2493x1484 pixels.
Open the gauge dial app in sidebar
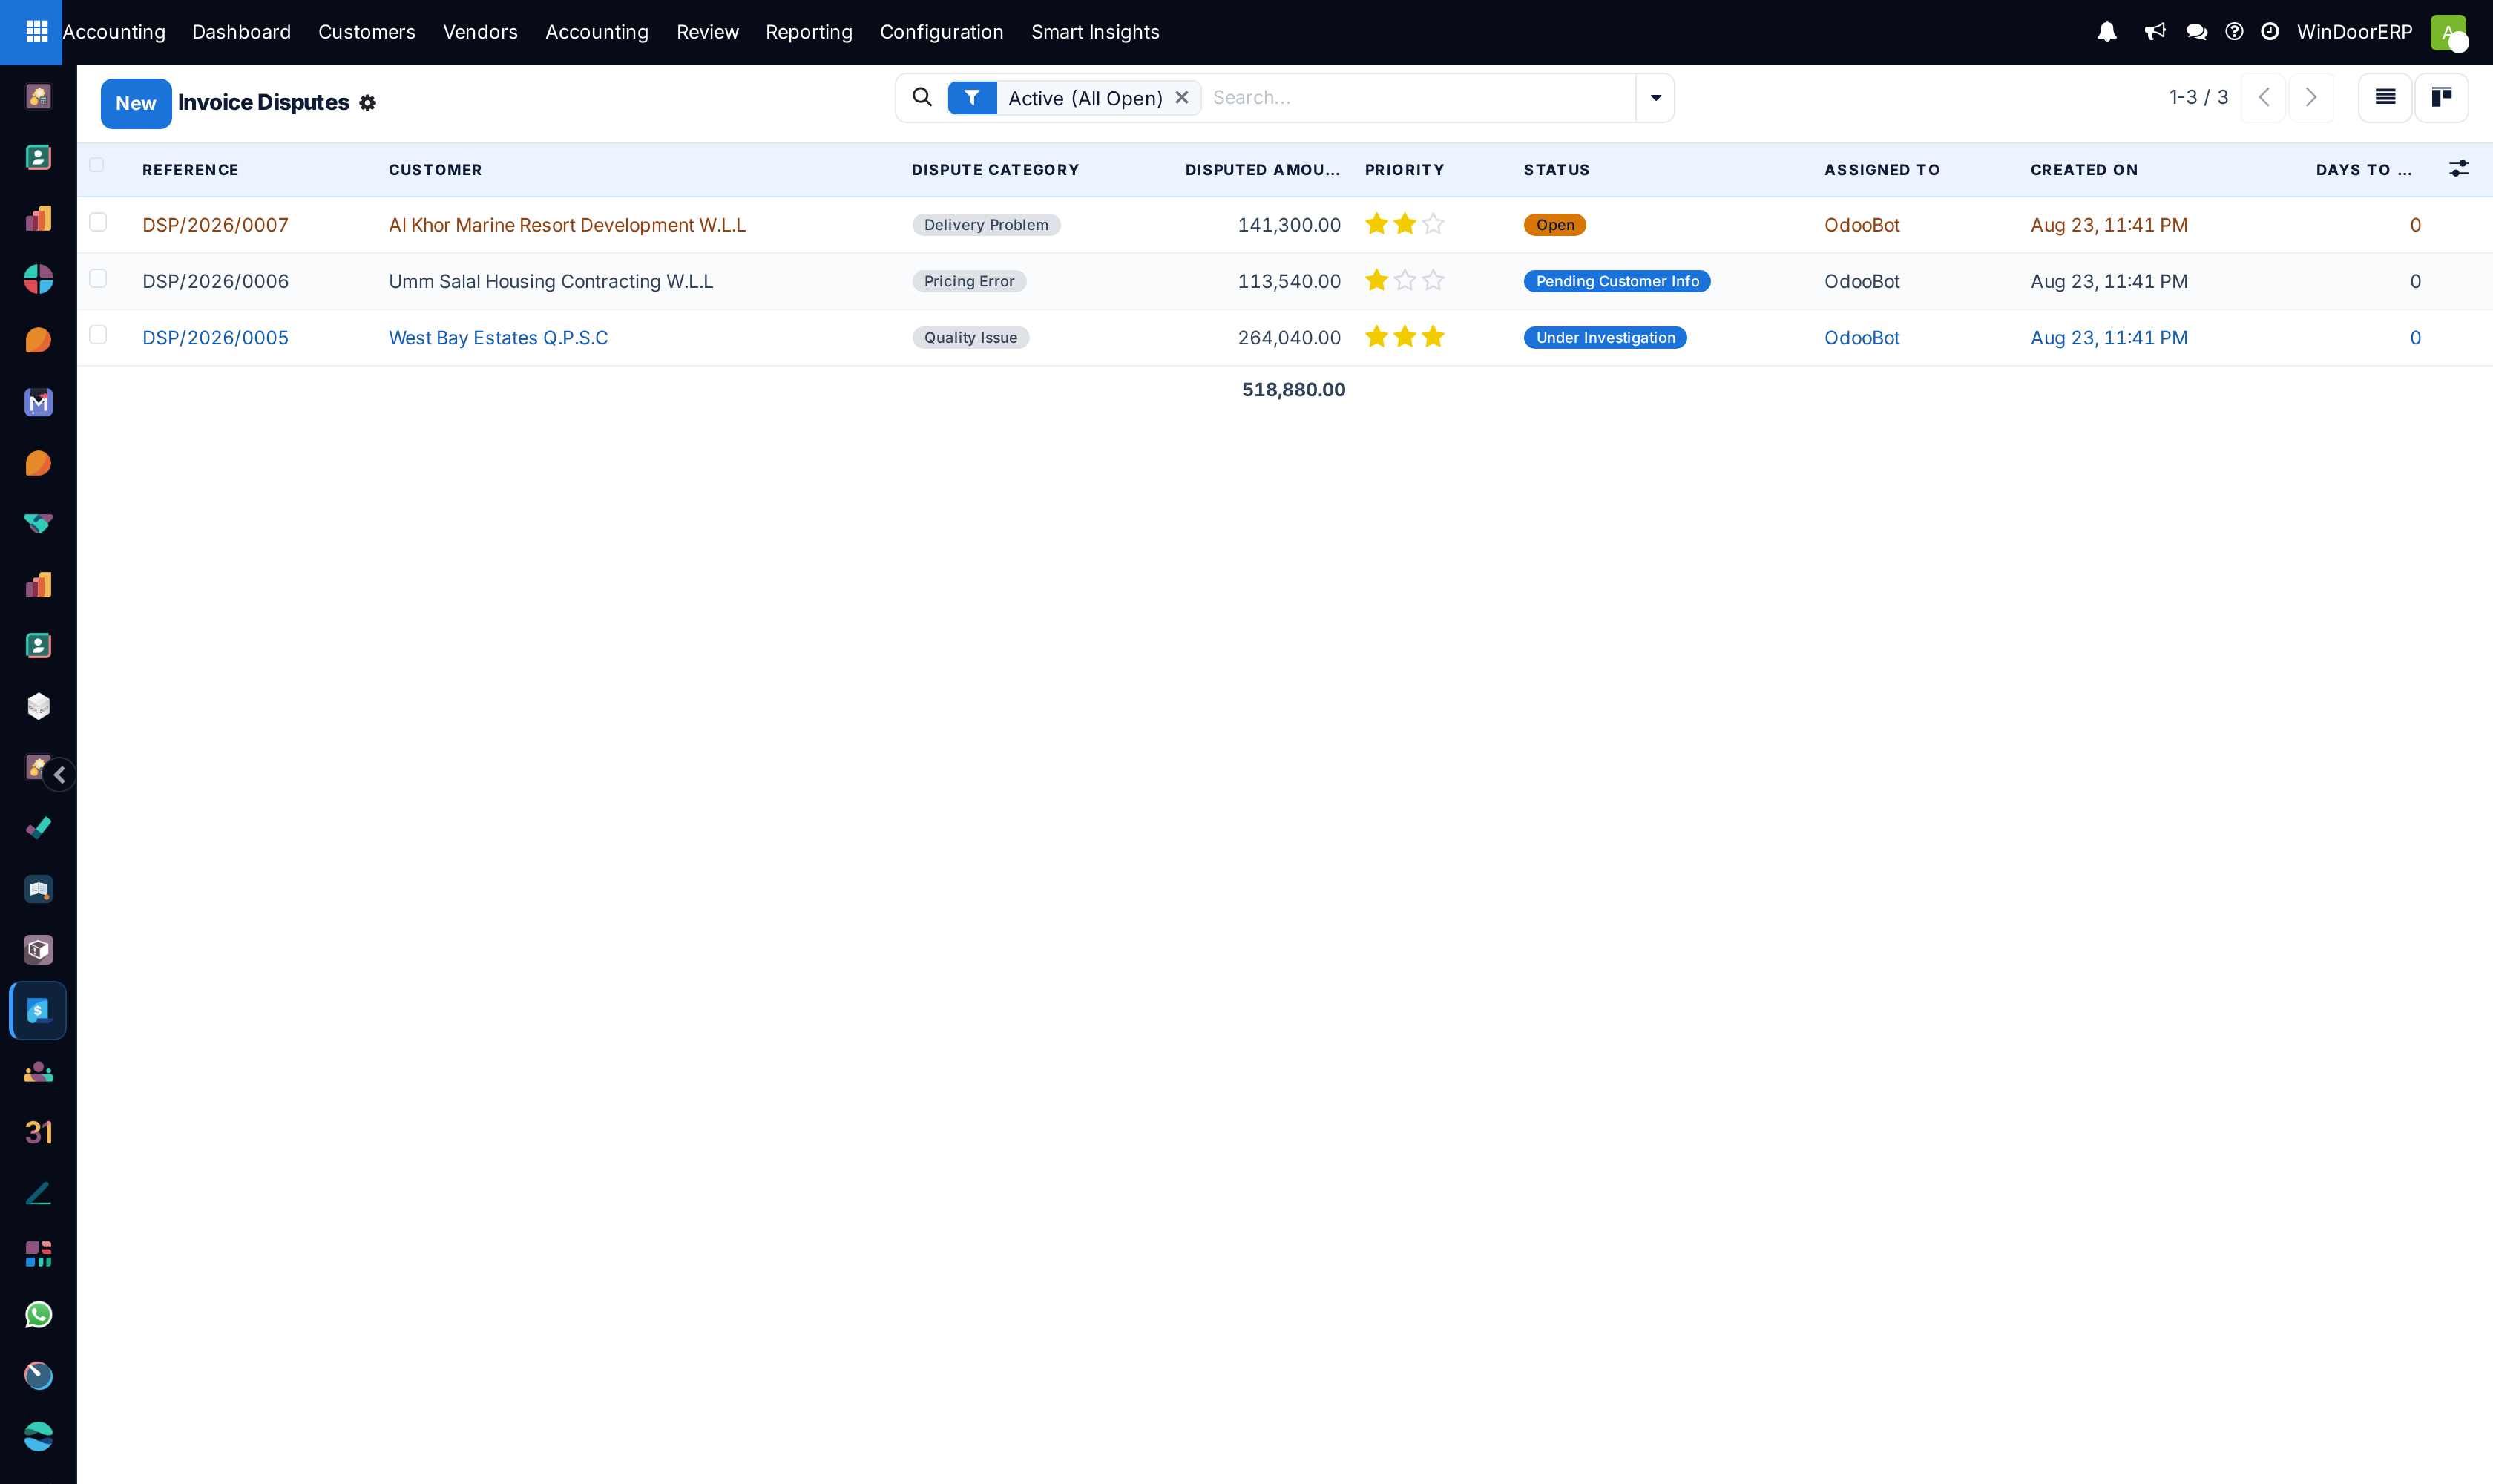(x=38, y=1375)
